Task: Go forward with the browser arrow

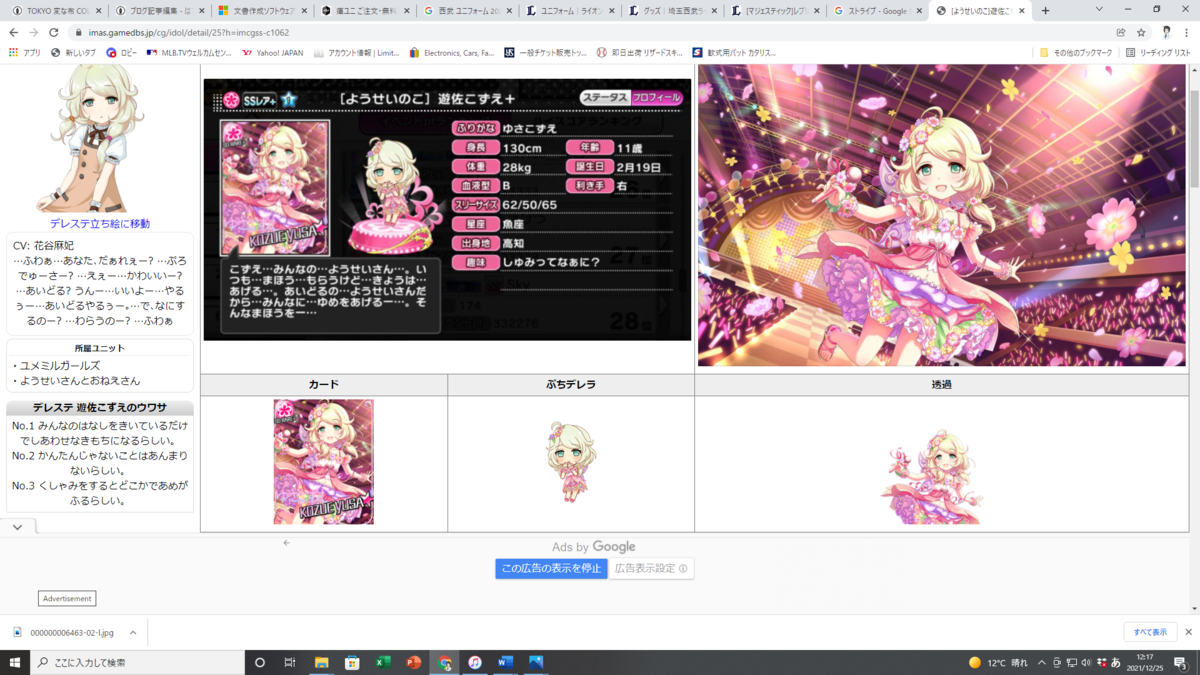Action: click(x=34, y=32)
